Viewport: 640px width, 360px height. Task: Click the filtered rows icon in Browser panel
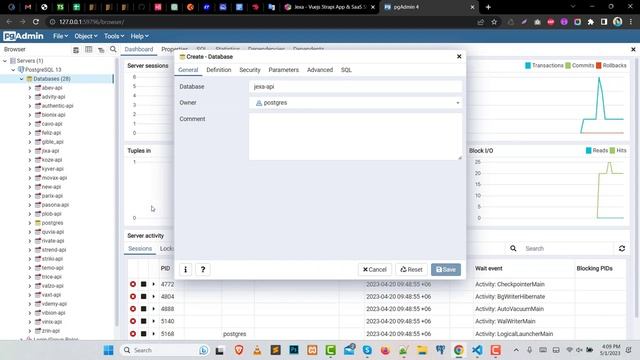101,49
